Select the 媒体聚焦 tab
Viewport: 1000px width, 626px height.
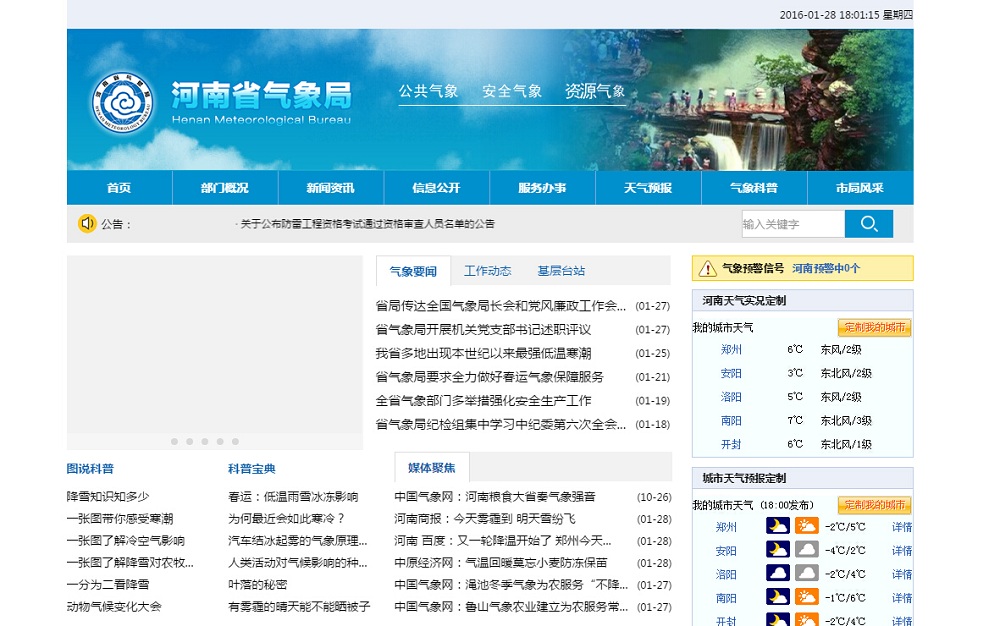click(432, 468)
